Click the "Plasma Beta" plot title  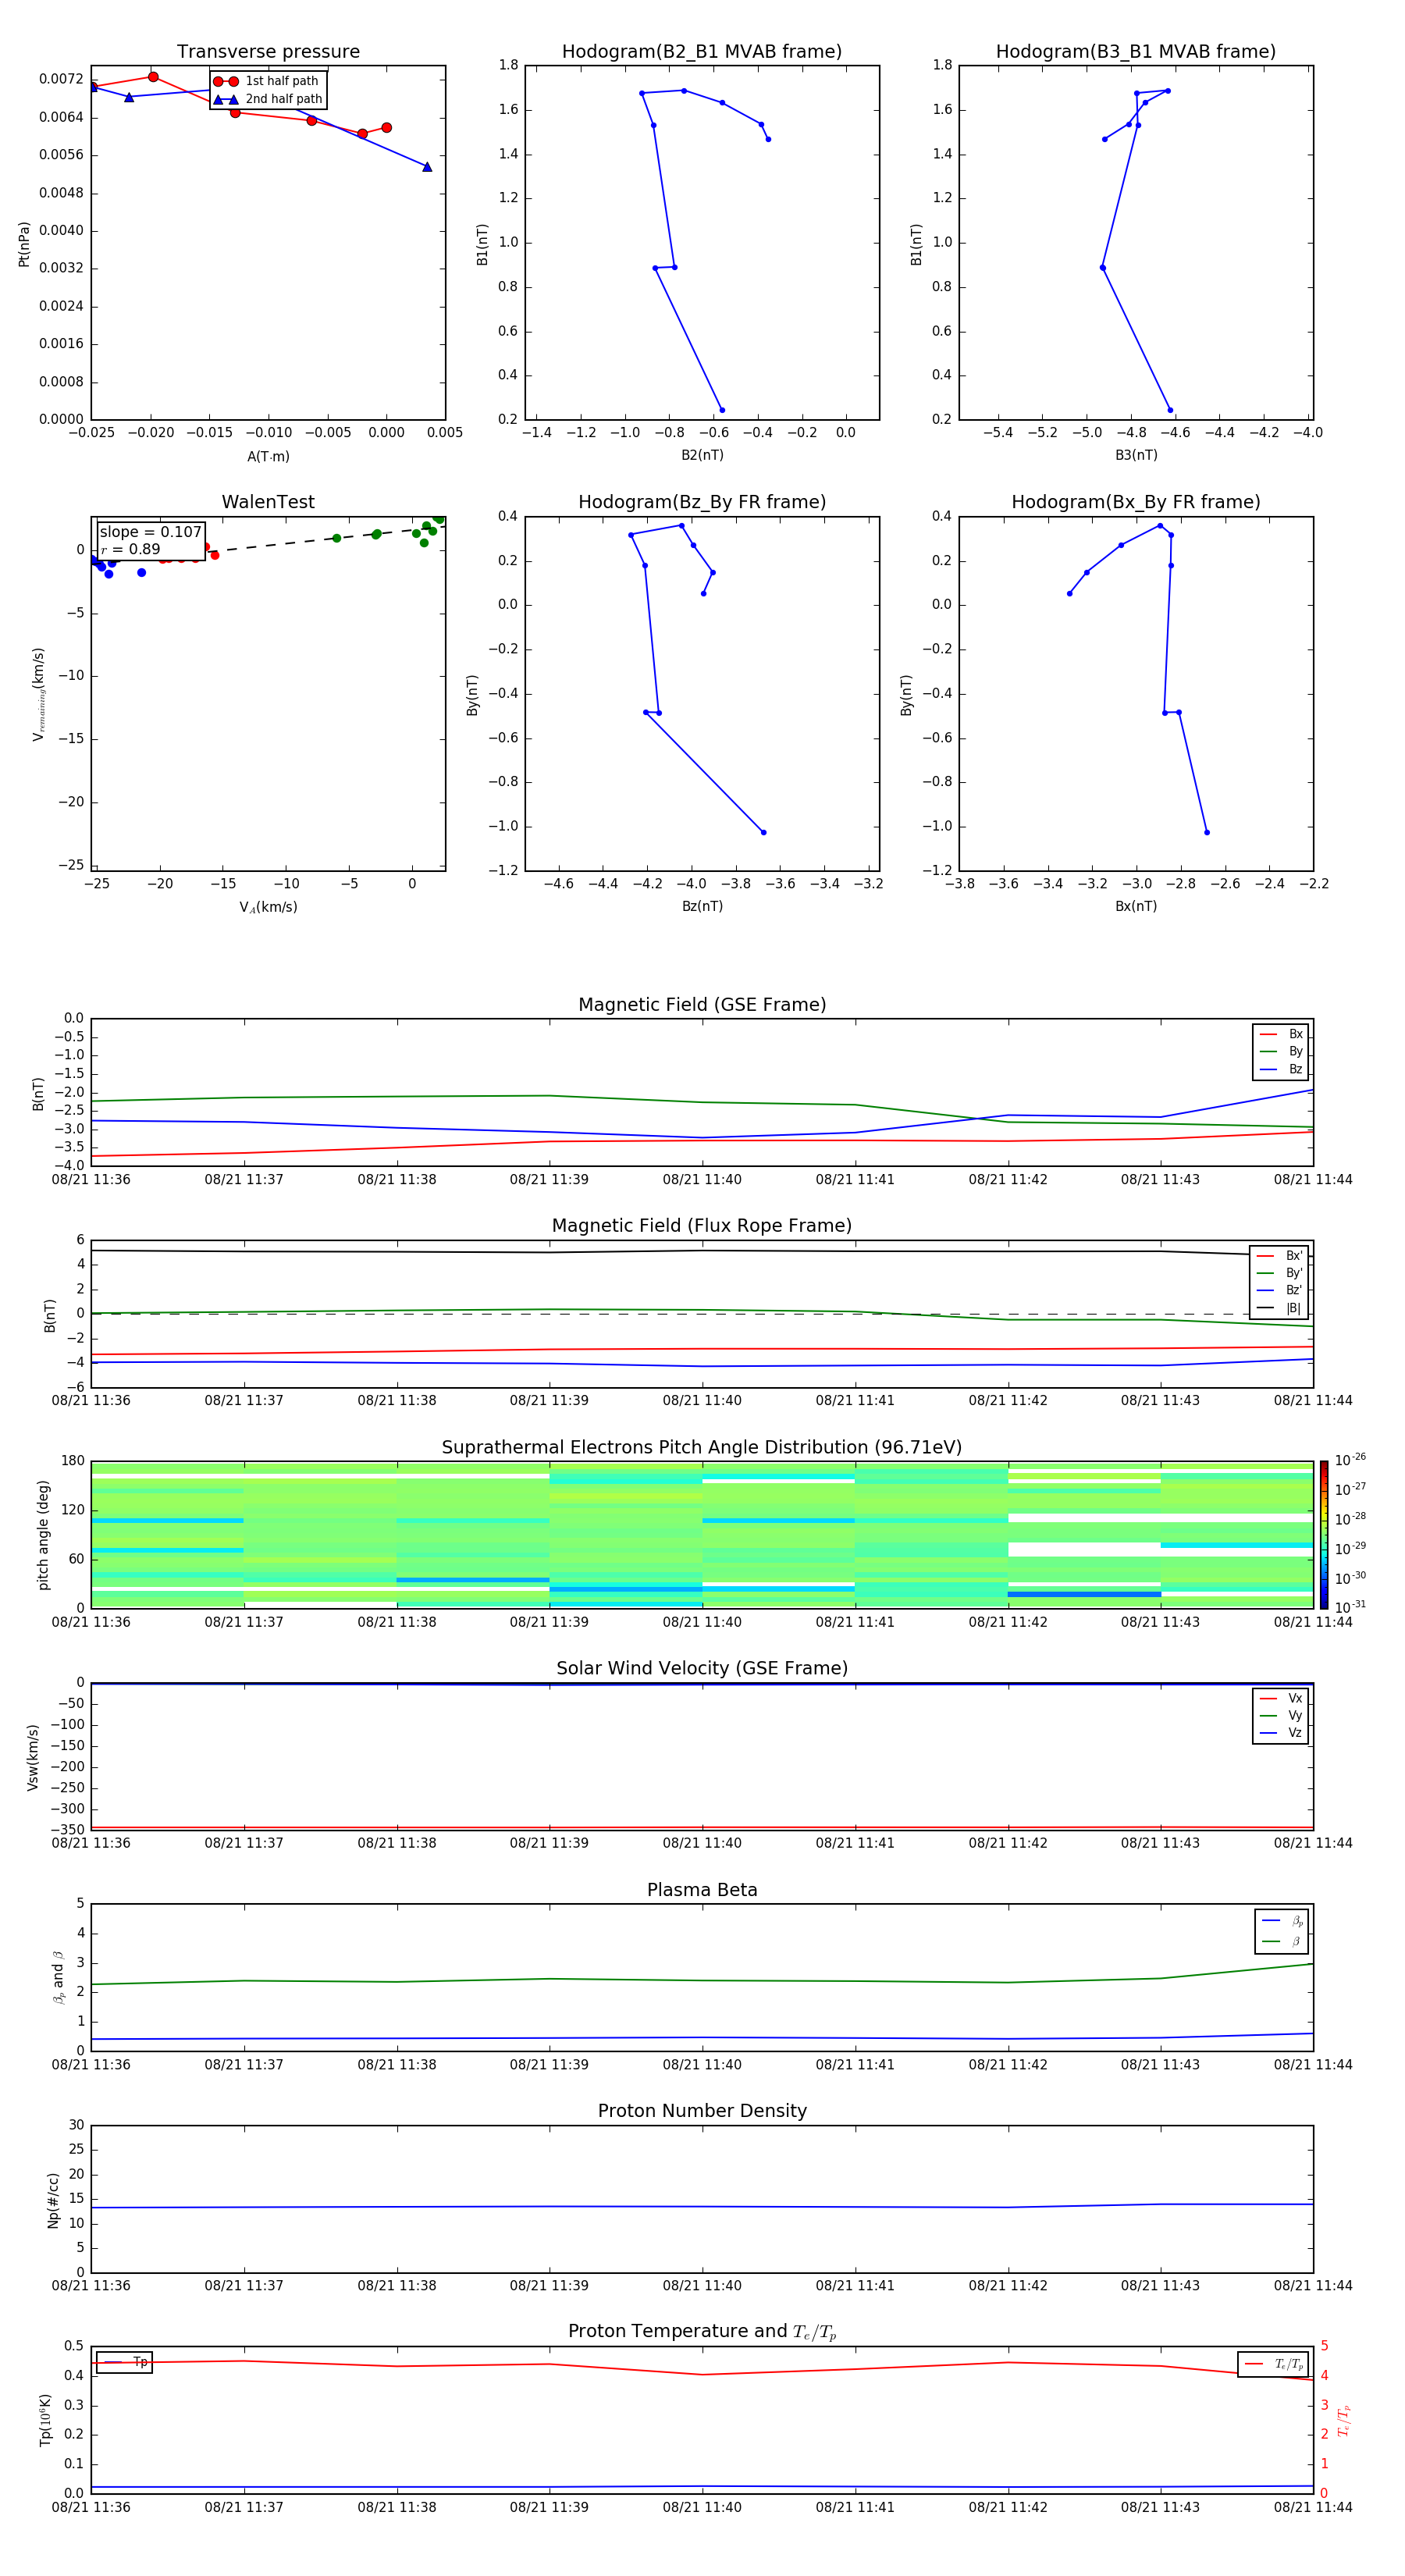click(702, 1890)
